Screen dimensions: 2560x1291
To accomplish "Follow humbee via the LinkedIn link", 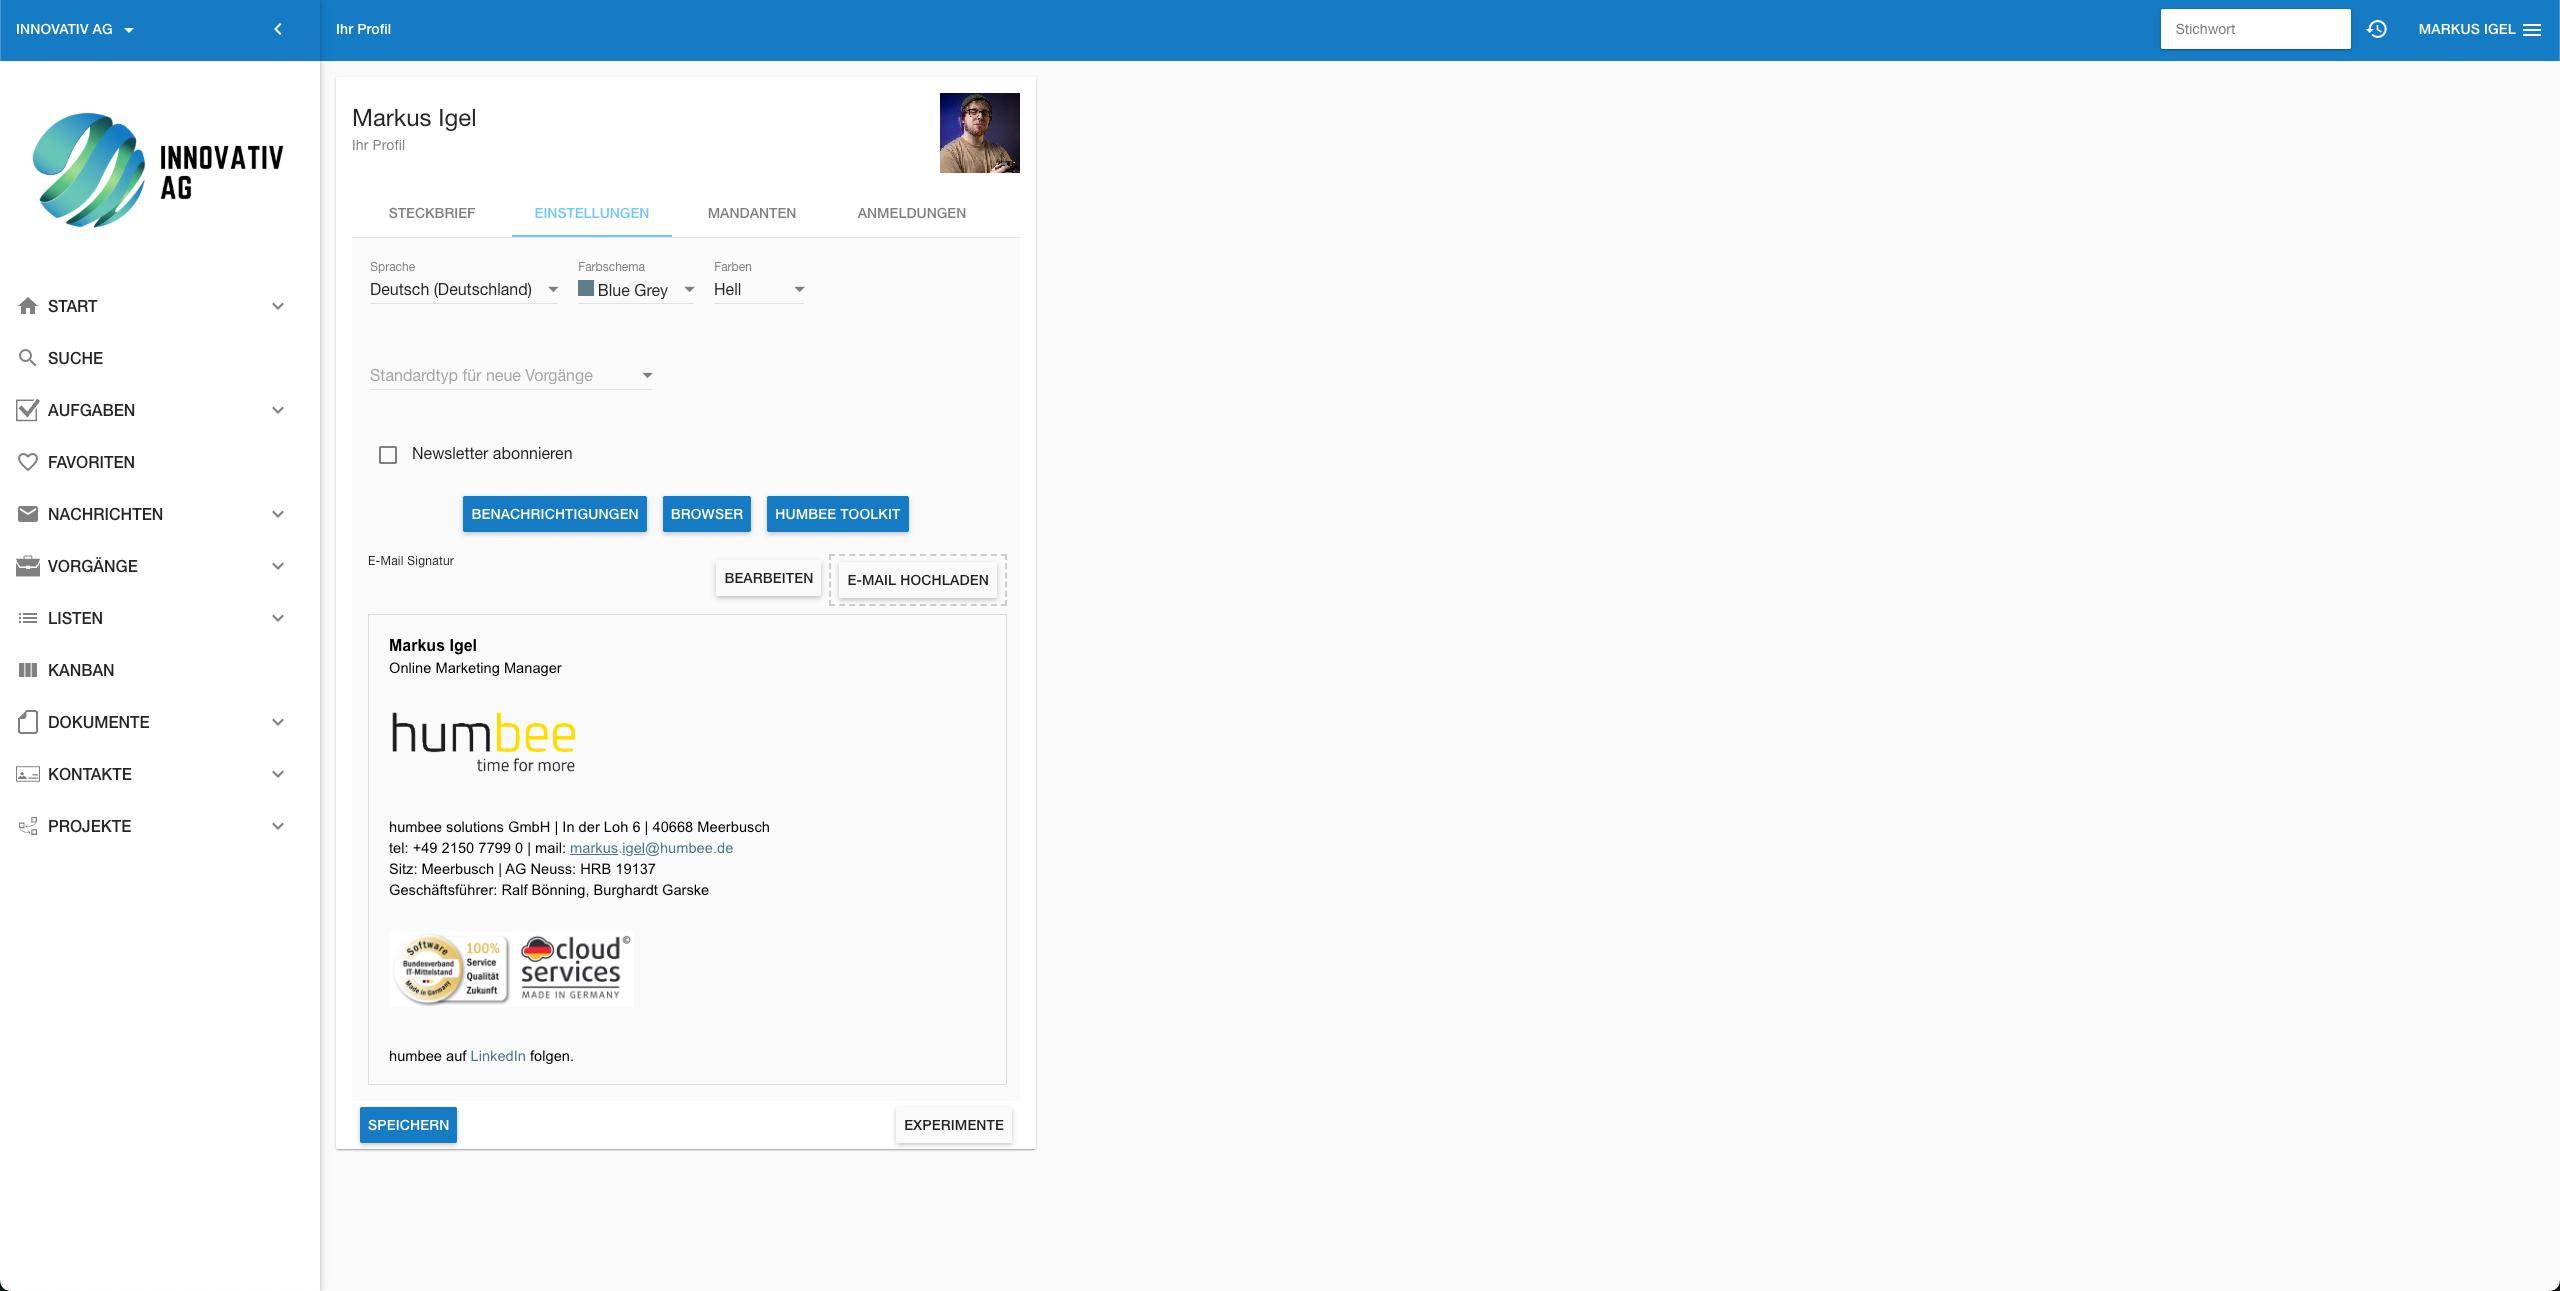I will pos(497,1055).
